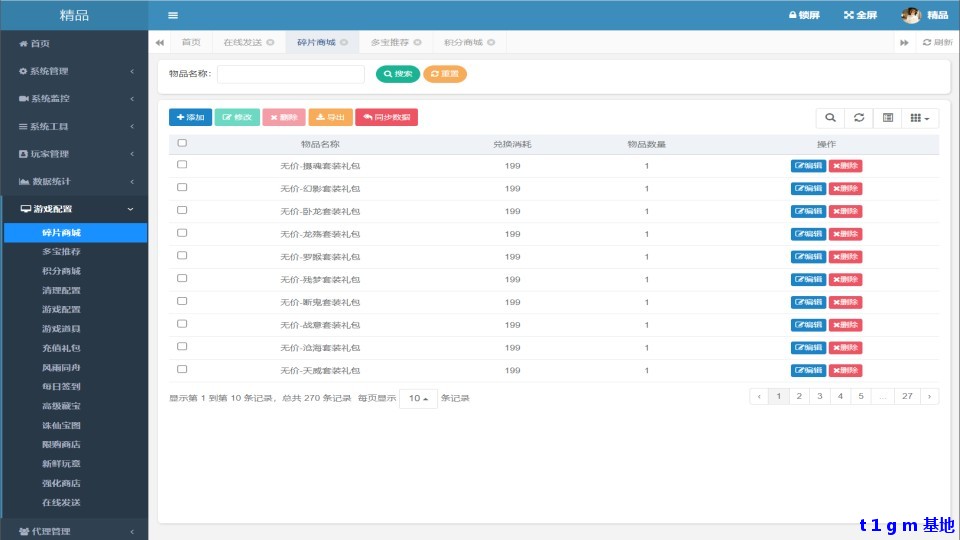The height and width of the screenshot is (540, 960).
Task: Click the 物品名称 search input field
Action: tap(291, 74)
